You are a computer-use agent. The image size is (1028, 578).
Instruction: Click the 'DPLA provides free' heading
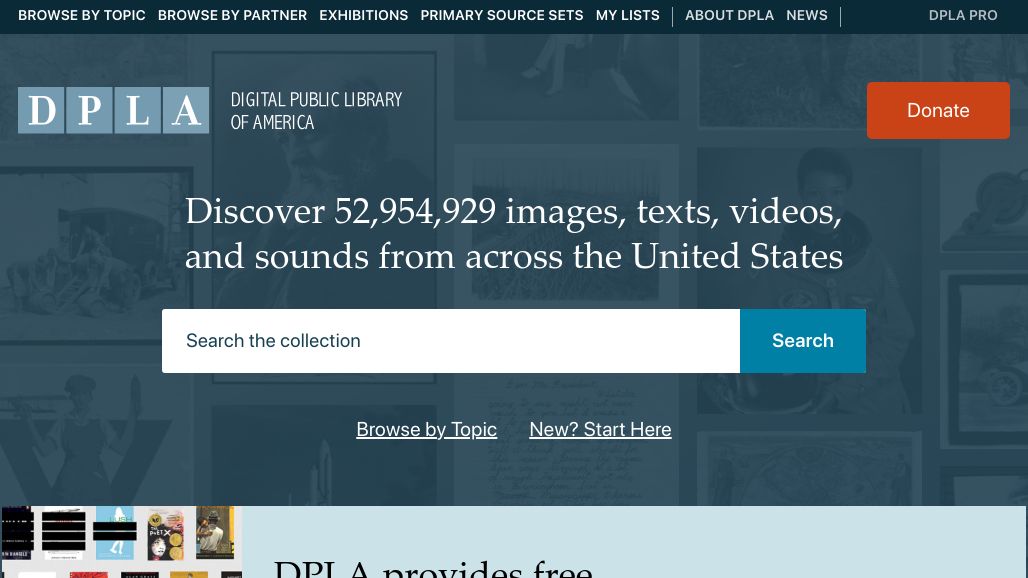(433, 568)
